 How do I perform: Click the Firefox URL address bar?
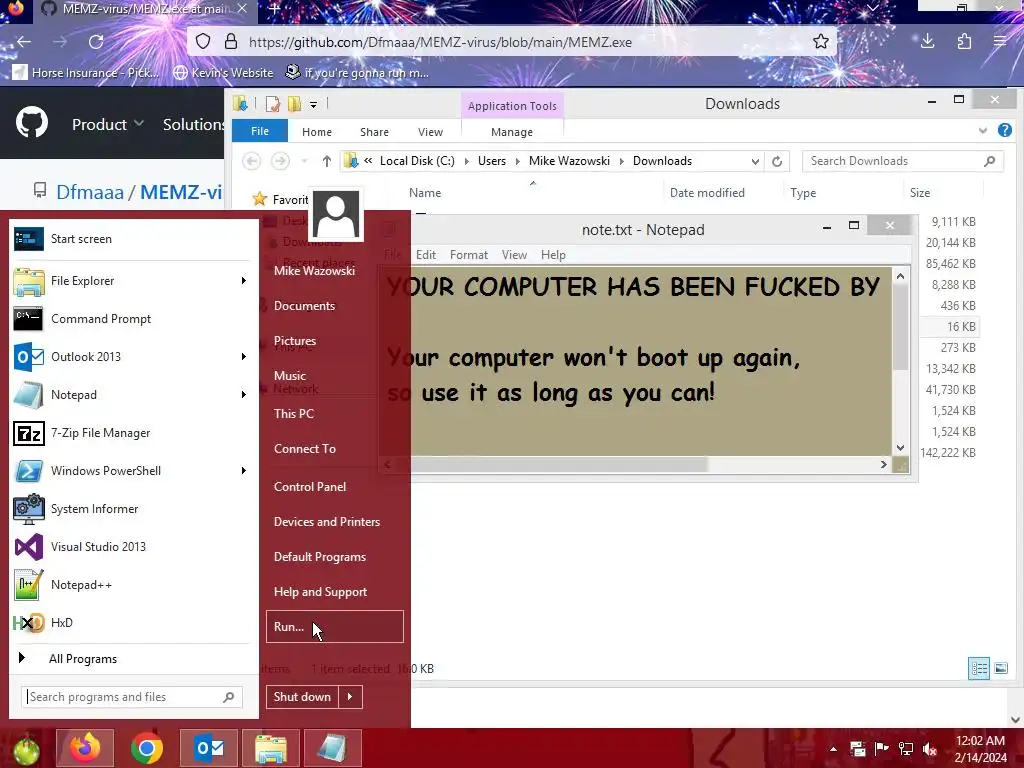click(513, 42)
